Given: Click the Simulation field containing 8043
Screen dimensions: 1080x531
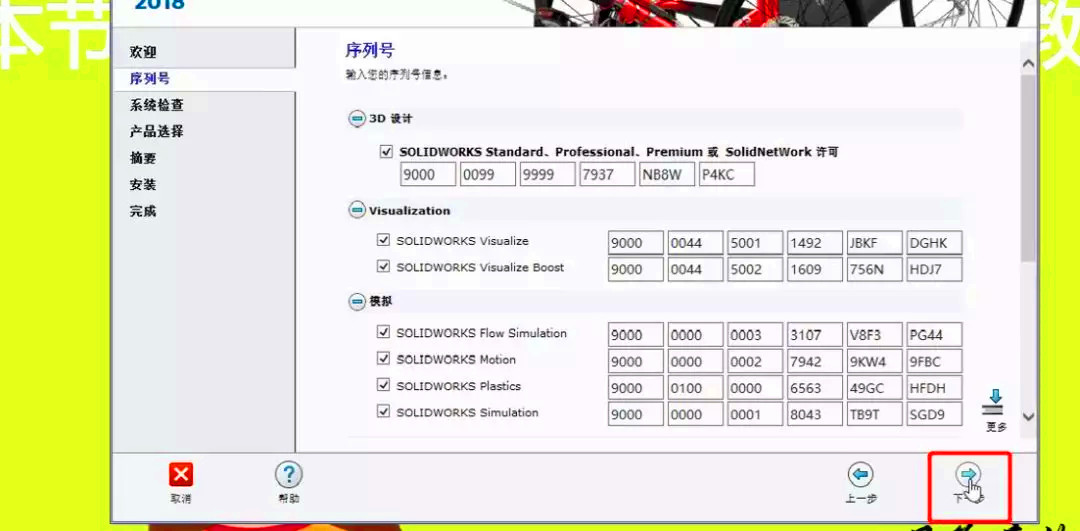Looking at the screenshot, I should click(815, 414).
